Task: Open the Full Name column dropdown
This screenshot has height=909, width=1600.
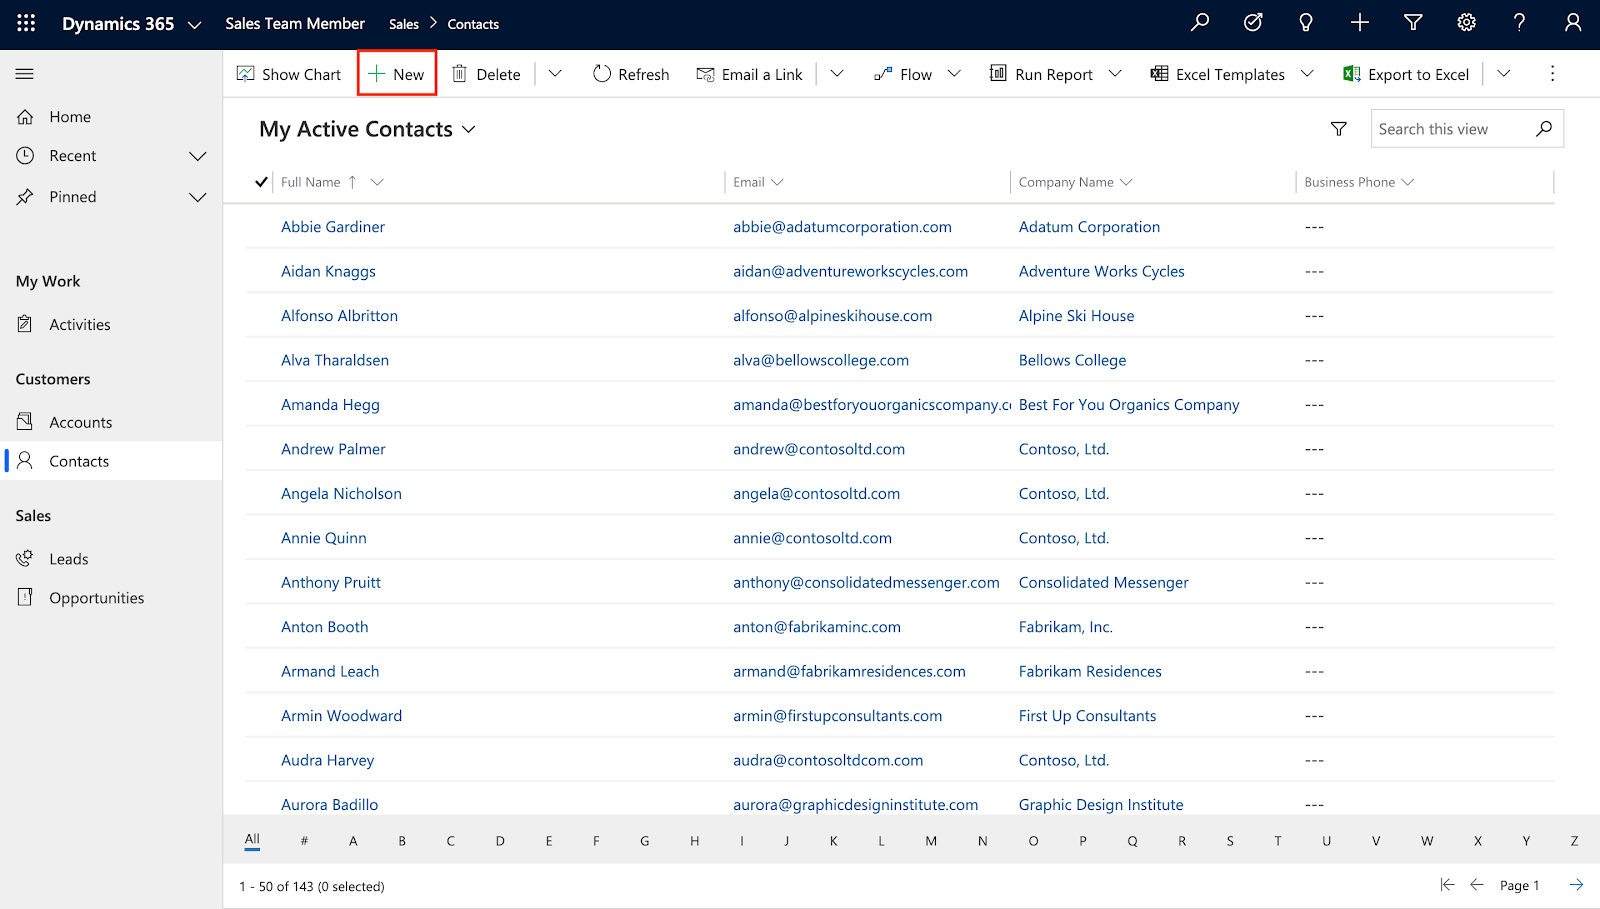Action: pos(377,182)
